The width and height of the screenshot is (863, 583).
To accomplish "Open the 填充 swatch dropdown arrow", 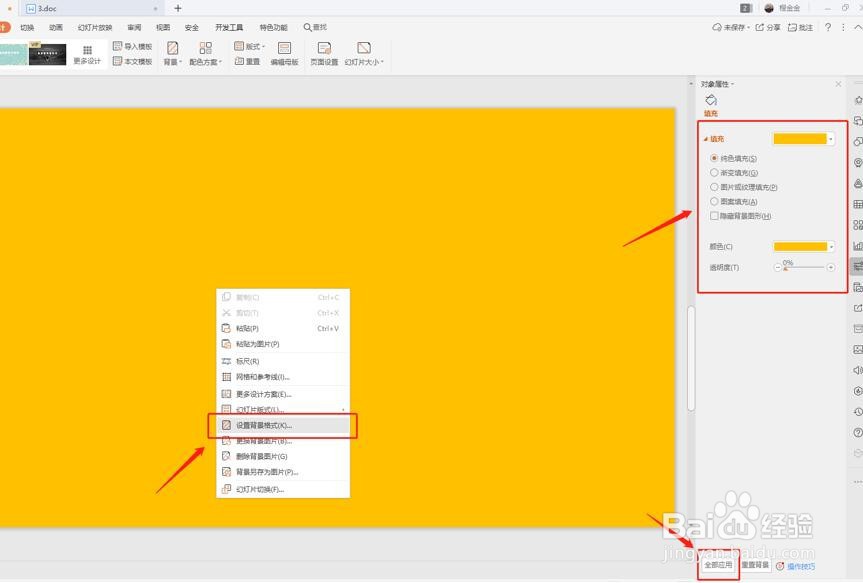I will coord(831,139).
